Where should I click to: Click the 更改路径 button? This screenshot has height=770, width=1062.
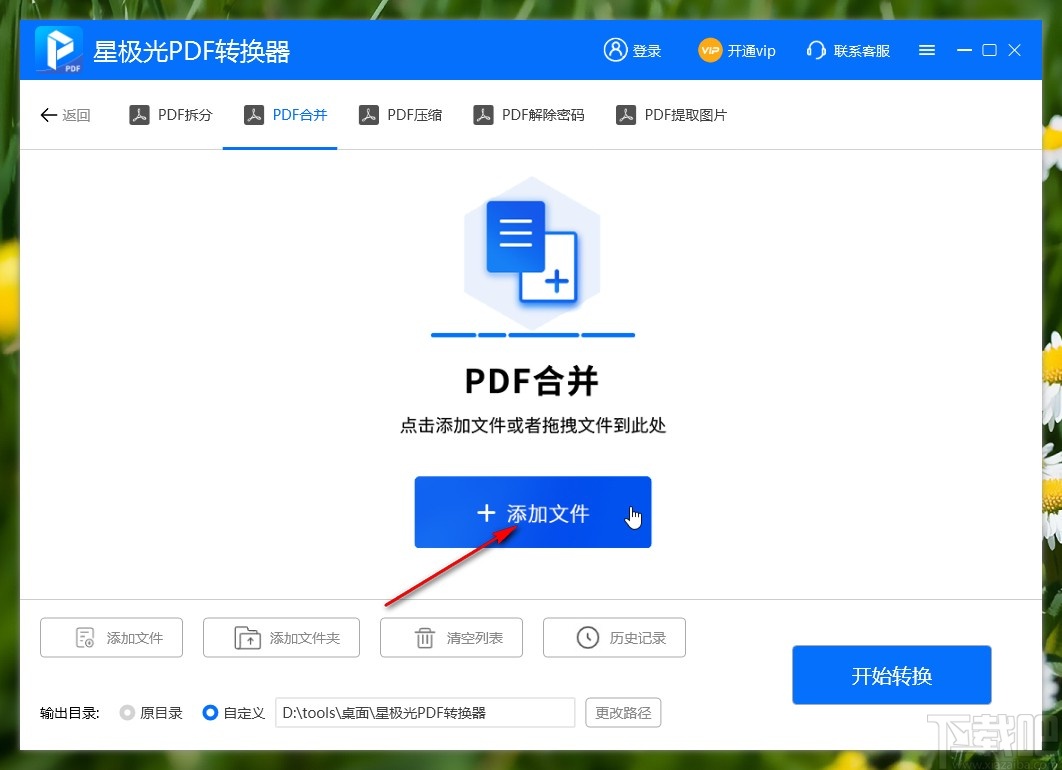(x=623, y=712)
